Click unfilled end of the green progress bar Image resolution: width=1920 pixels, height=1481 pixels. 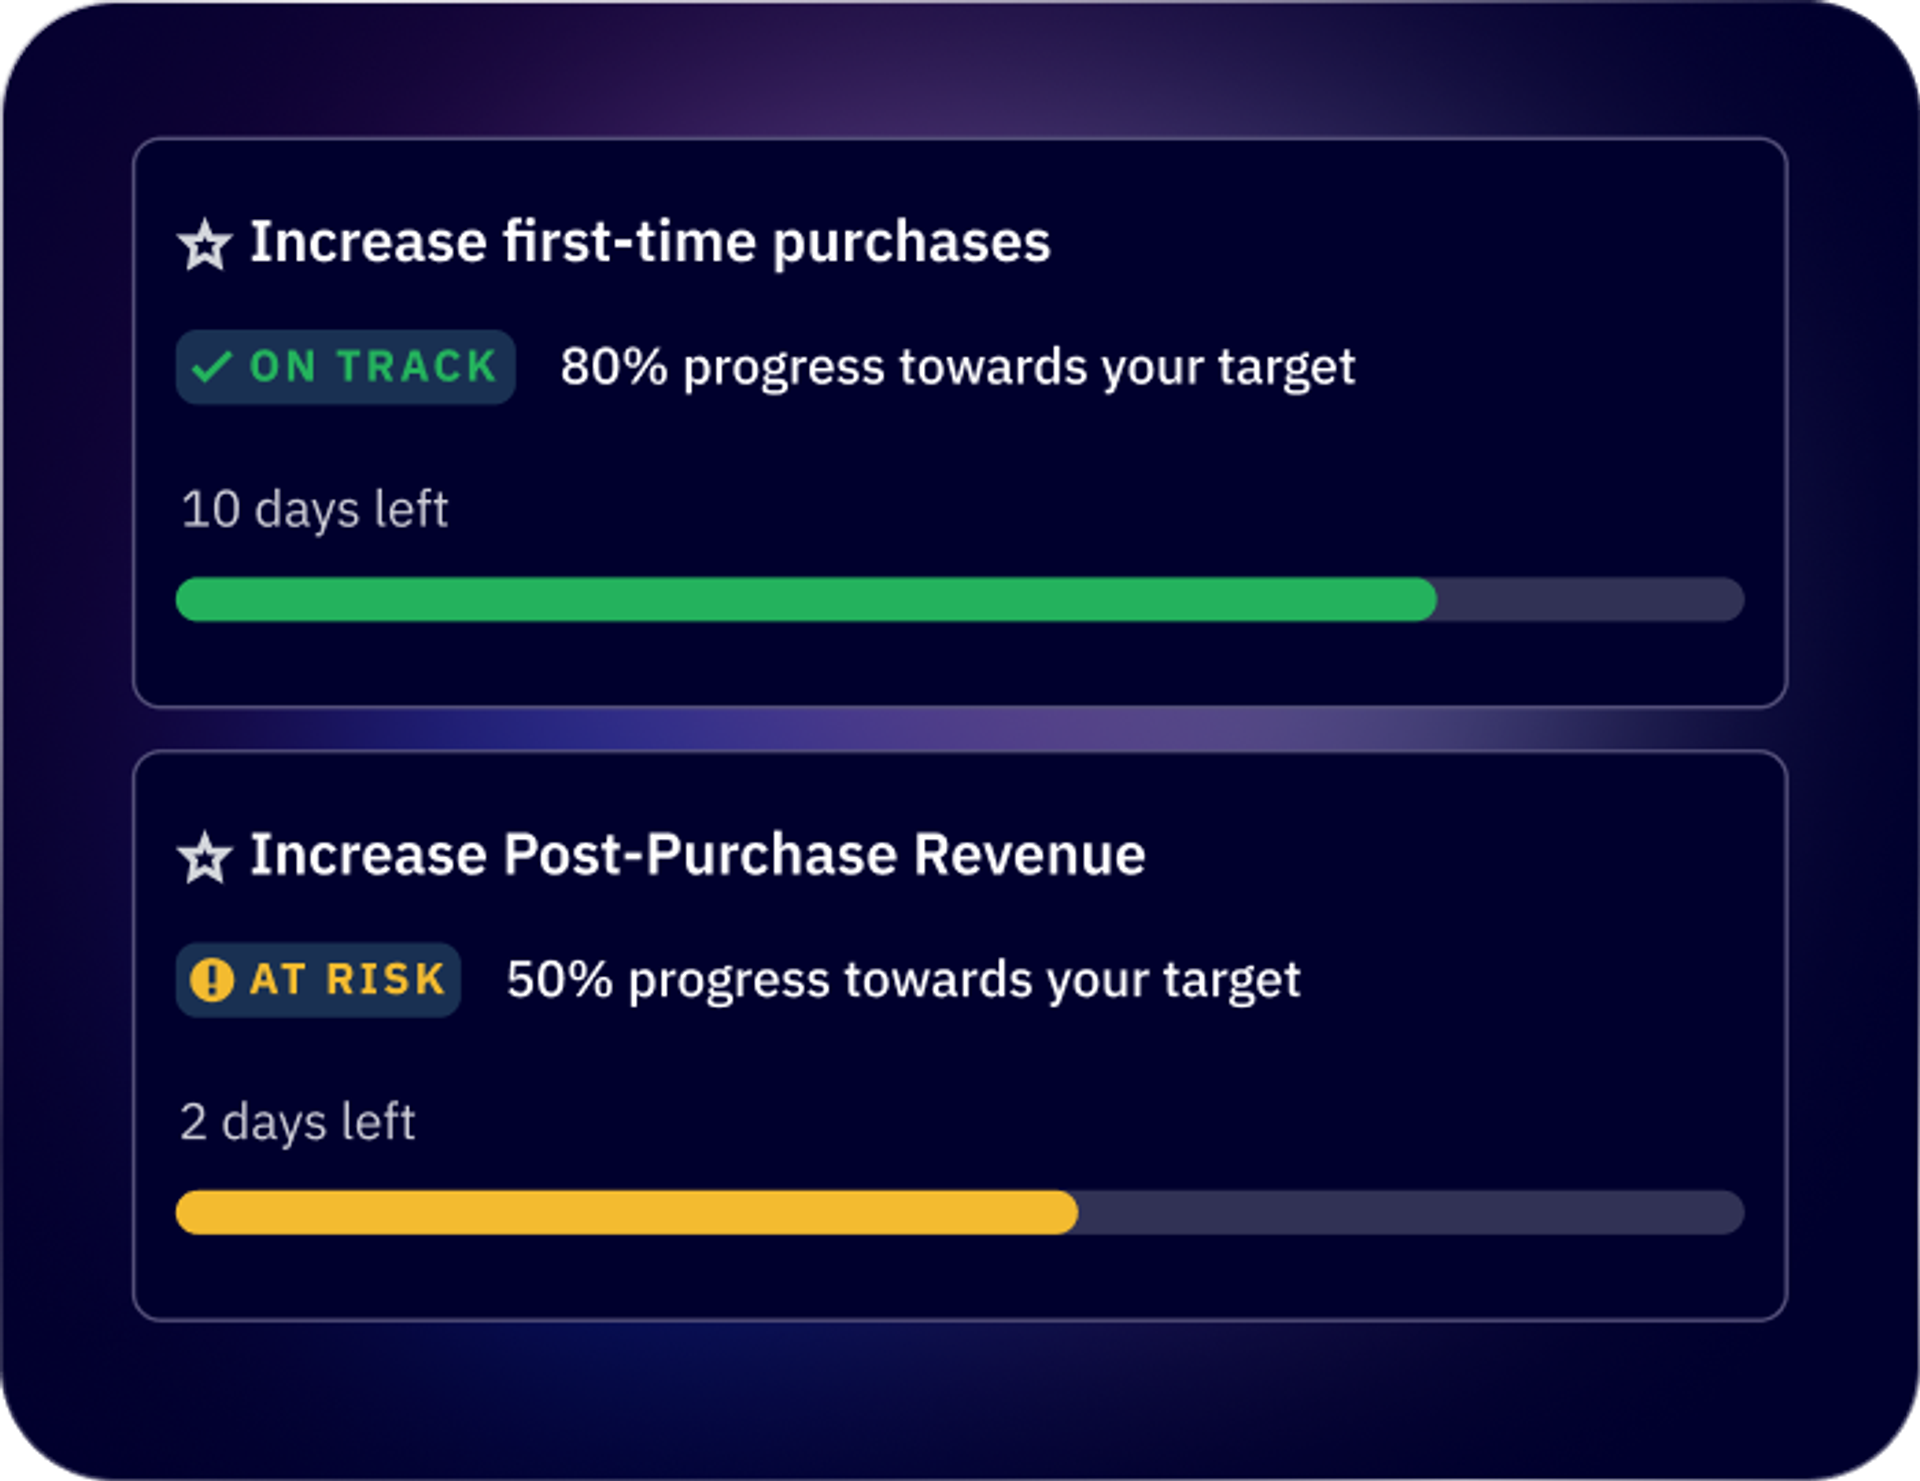pos(1590,600)
